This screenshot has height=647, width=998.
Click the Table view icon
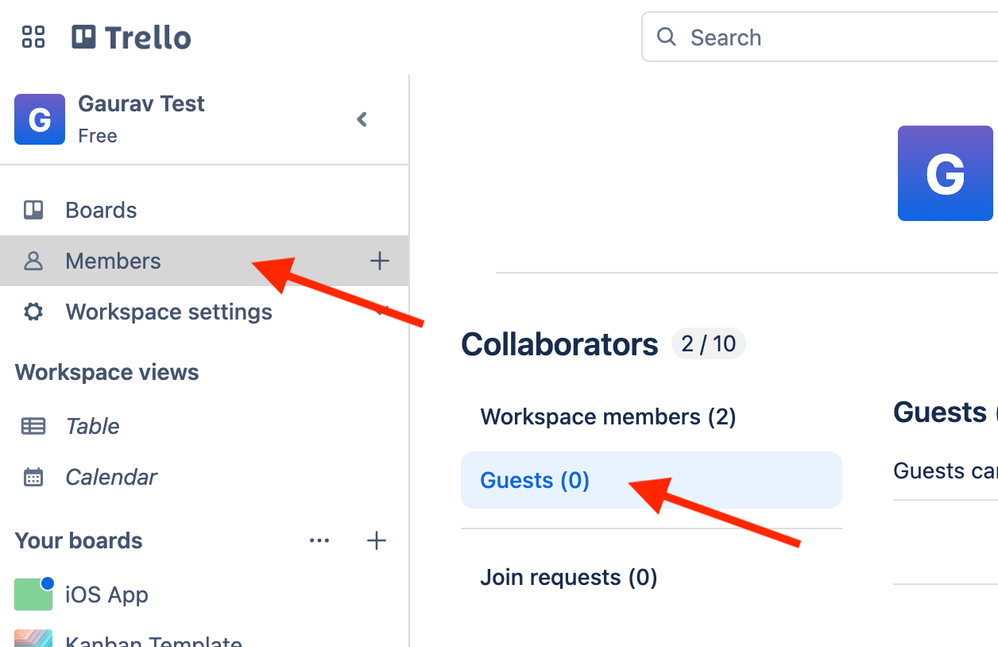[33, 426]
